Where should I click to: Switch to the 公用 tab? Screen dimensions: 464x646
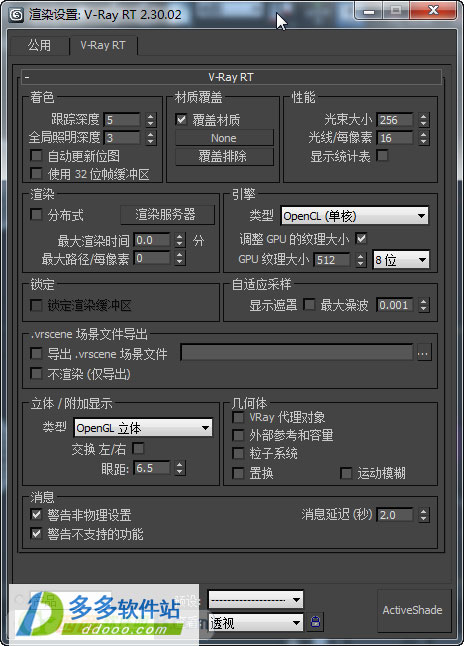tap(40, 45)
